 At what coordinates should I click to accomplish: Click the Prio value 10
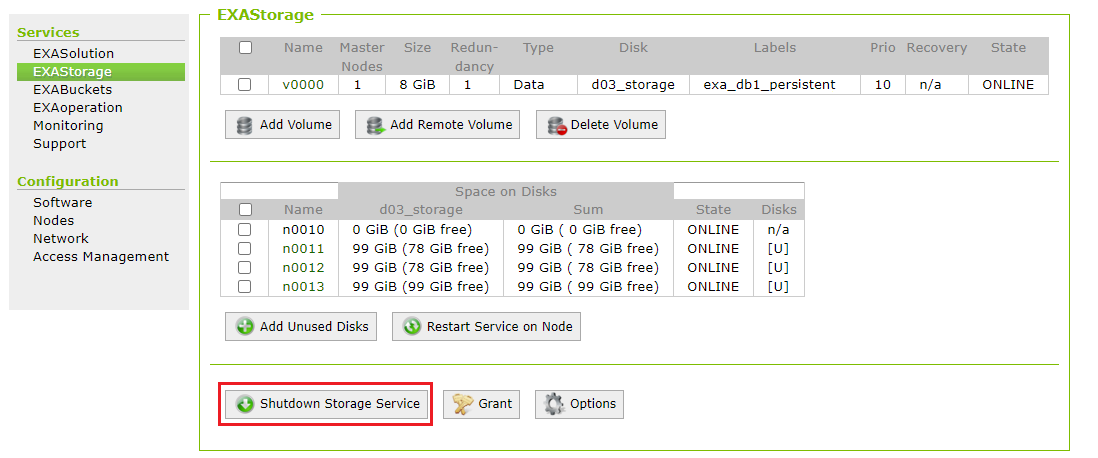pyautogui.click(x=883, y=85)
